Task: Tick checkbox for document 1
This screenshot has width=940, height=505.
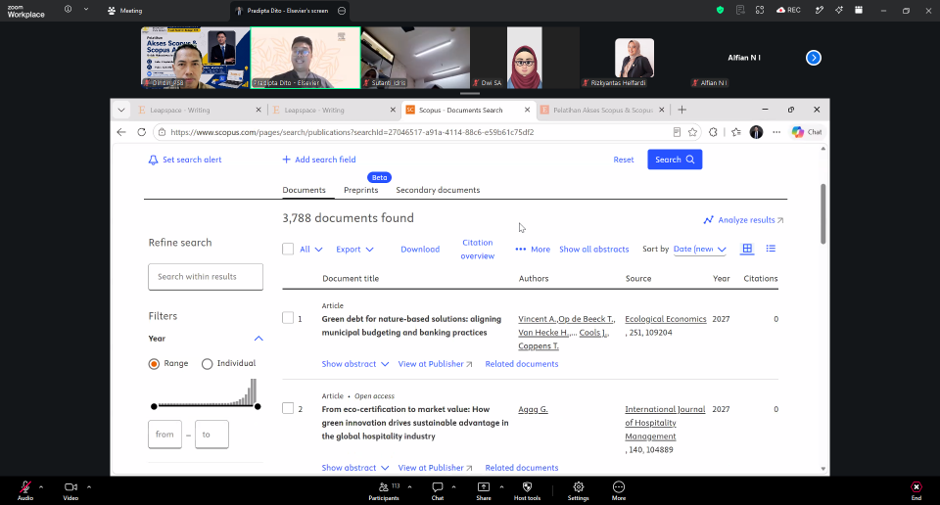Action: point(288,318)
